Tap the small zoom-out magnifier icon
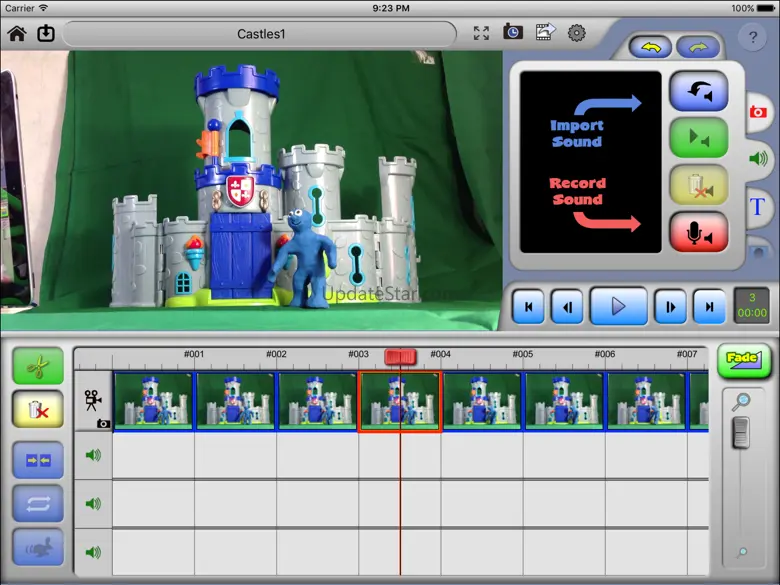The image size is (780, 585). pyautogui.click(x=742, y=552)
